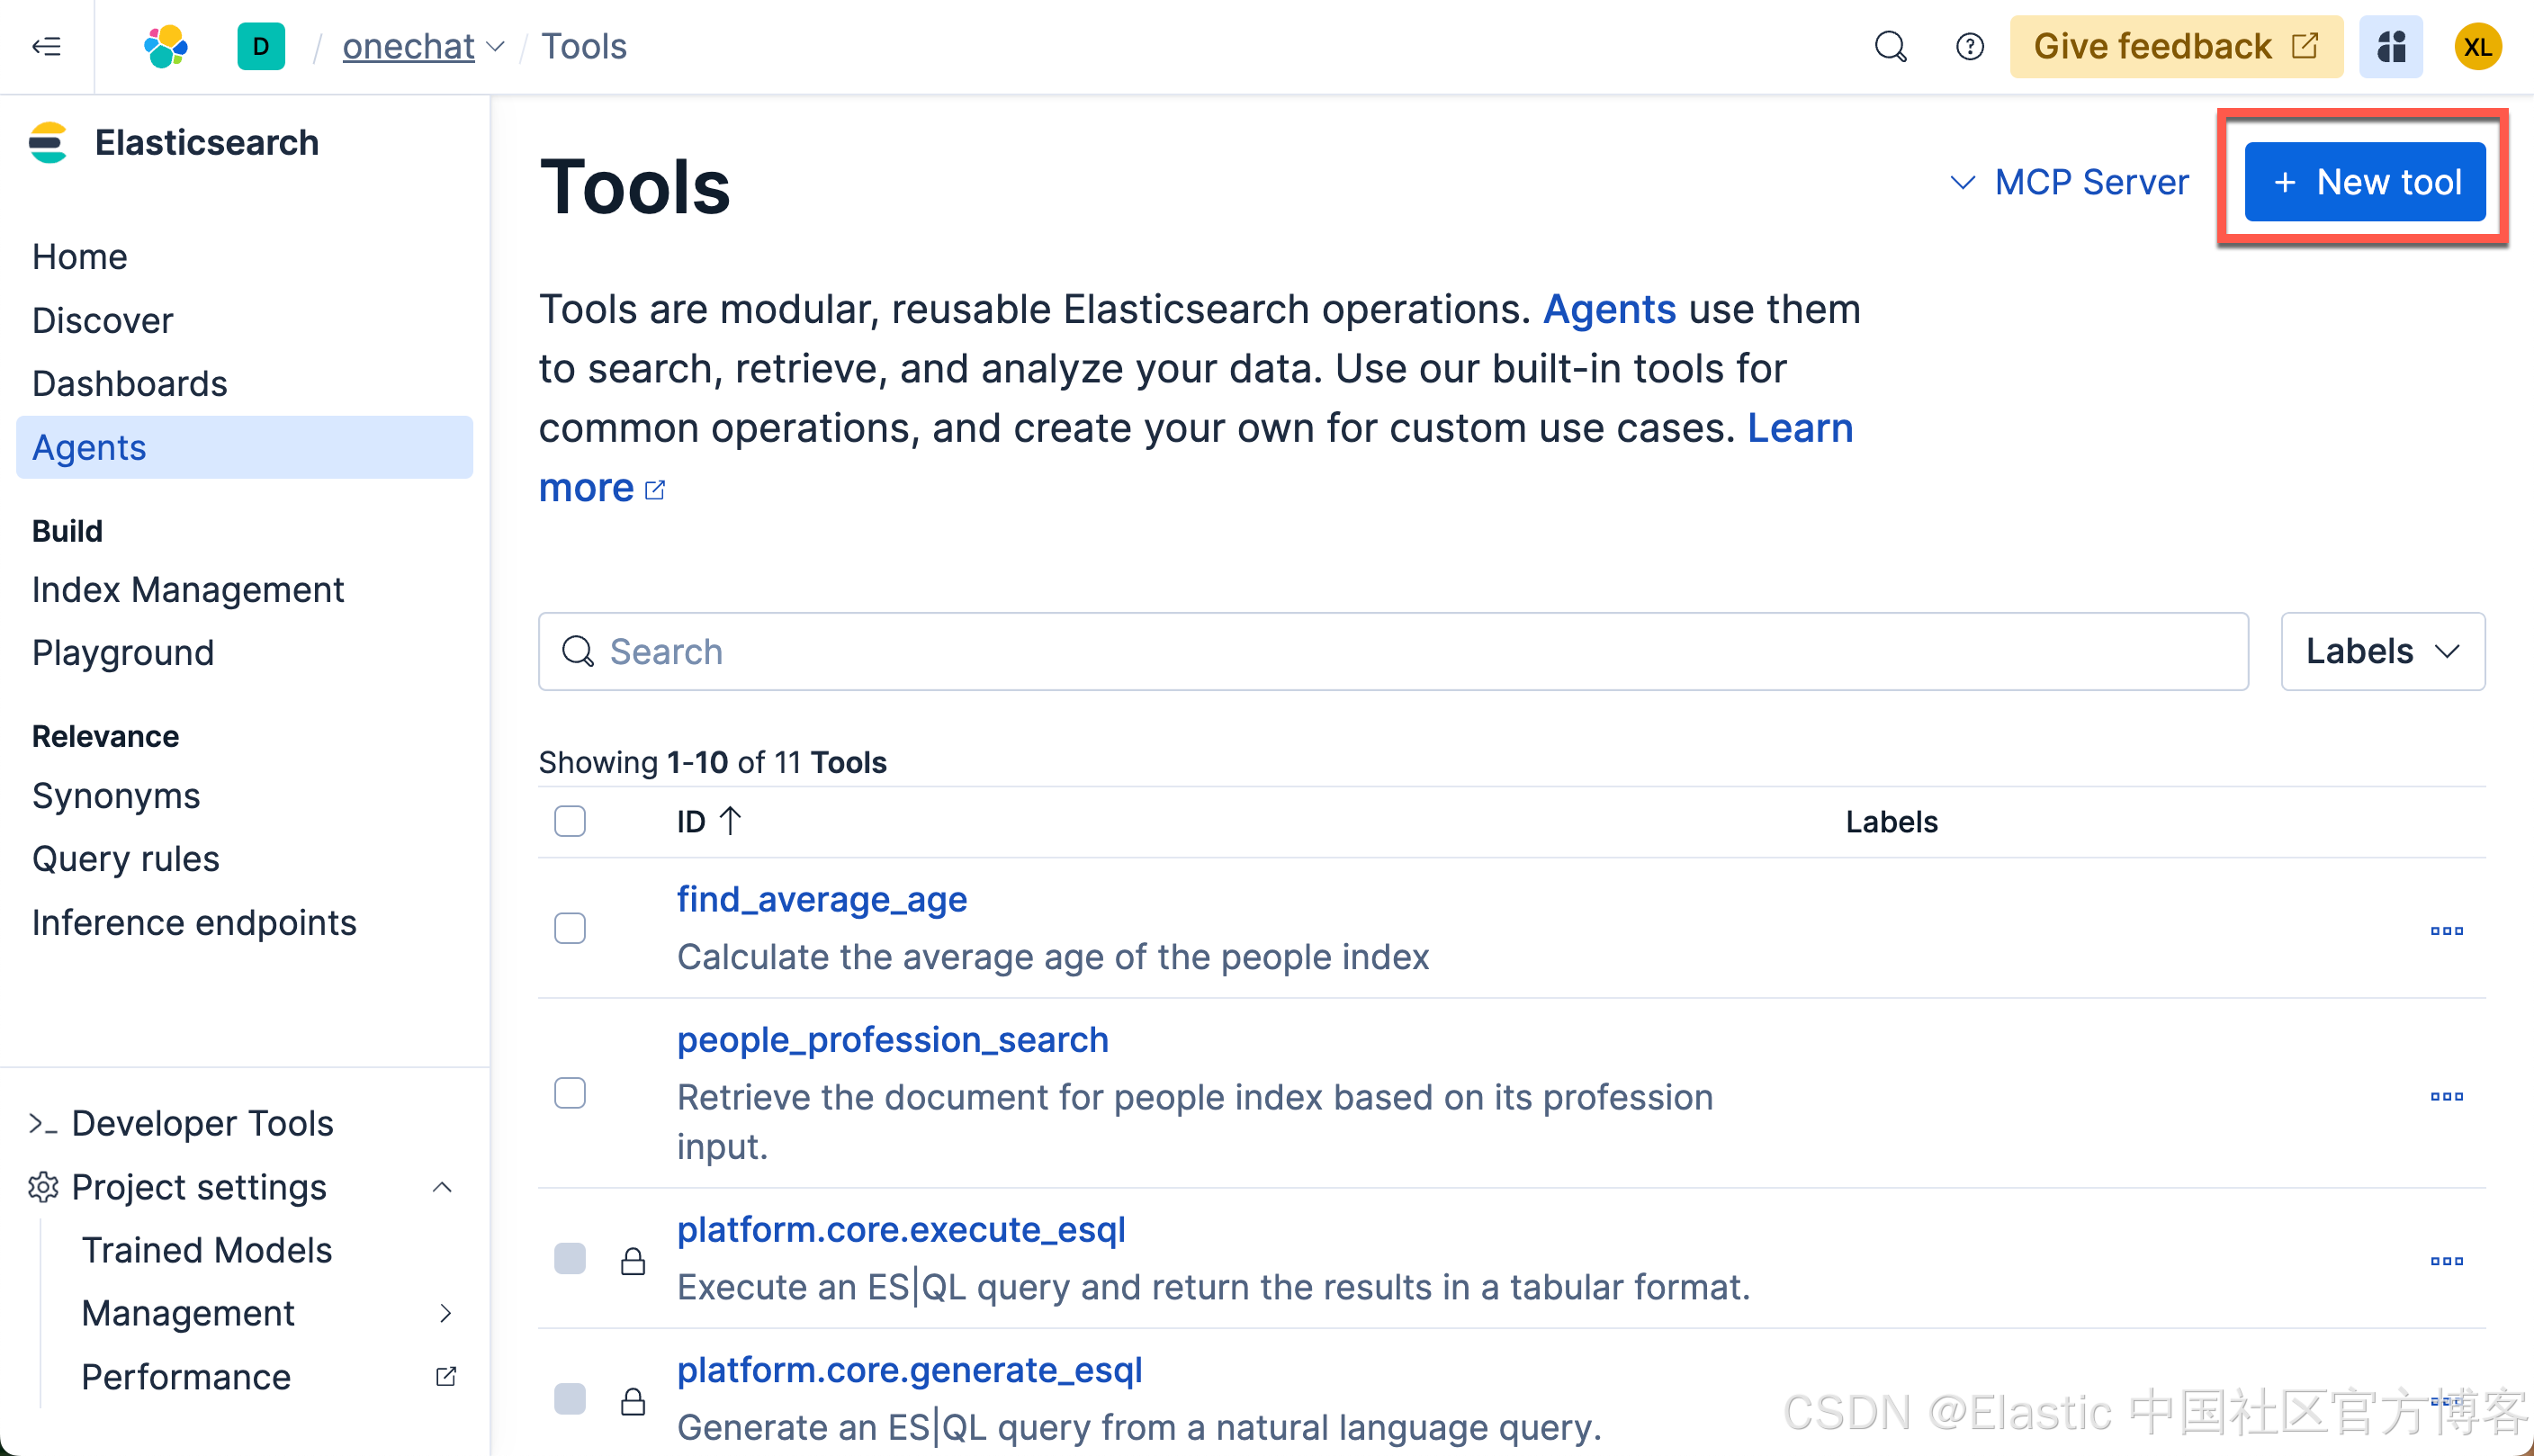
Task: Toggle the select-all tools checkbox
Action: (x=570, y=821)
